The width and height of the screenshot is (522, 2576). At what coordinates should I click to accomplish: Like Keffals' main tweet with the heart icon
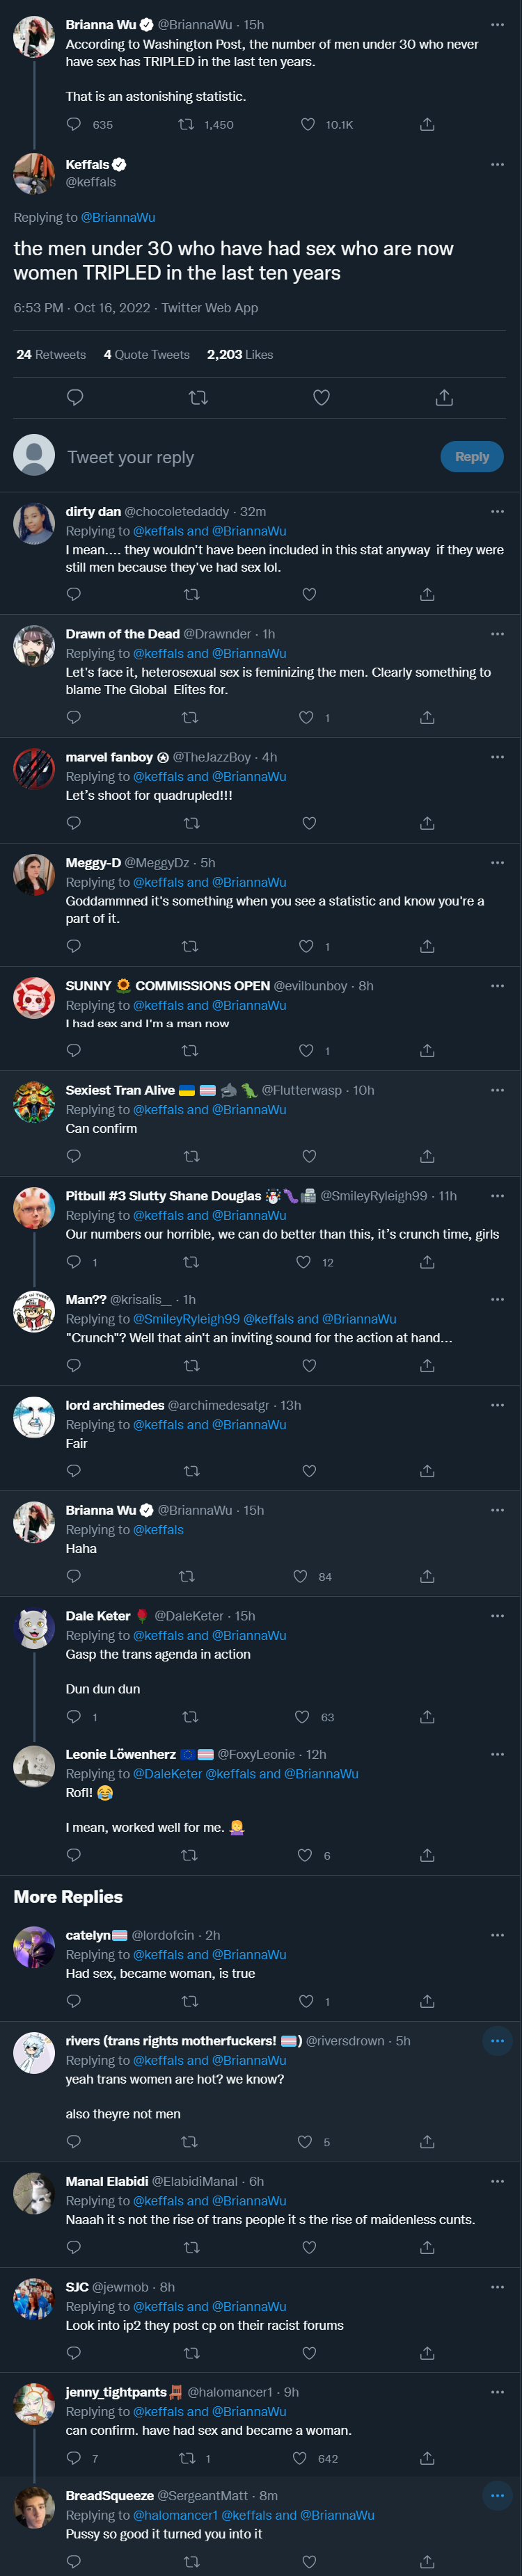321,398
